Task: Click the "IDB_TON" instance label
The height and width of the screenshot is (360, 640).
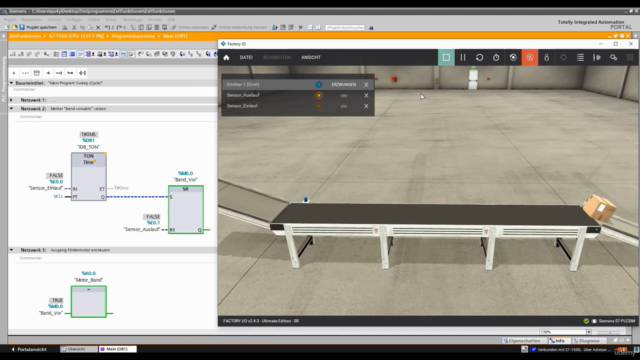Action: 89,147
